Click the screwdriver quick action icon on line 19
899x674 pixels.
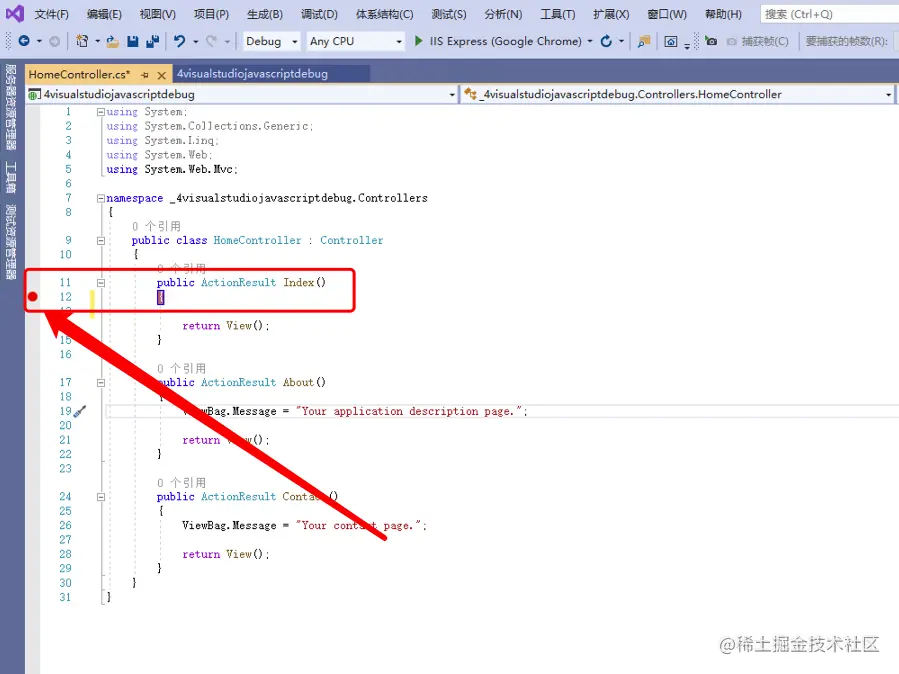tap(80, 411)
